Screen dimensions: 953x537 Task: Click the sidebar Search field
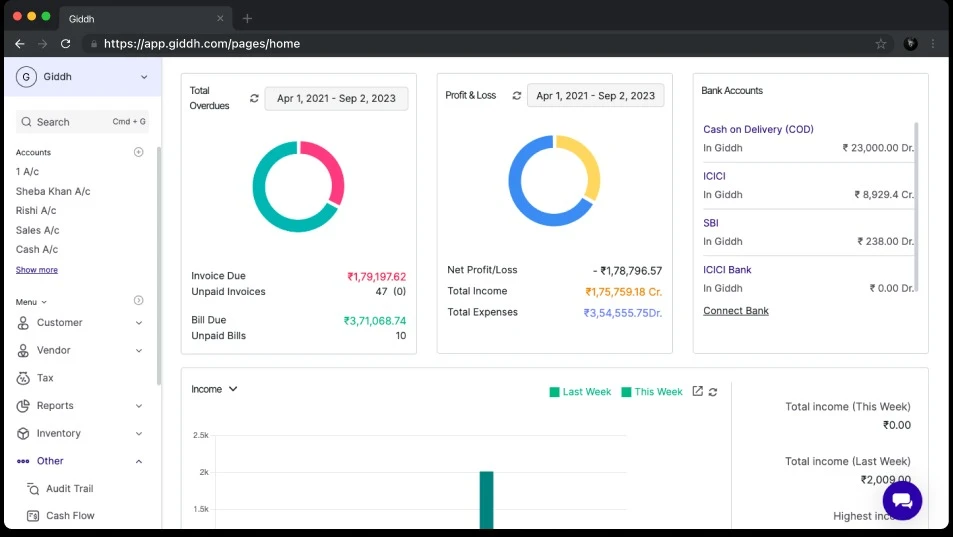pyautogui.click(x=70, y=122)
